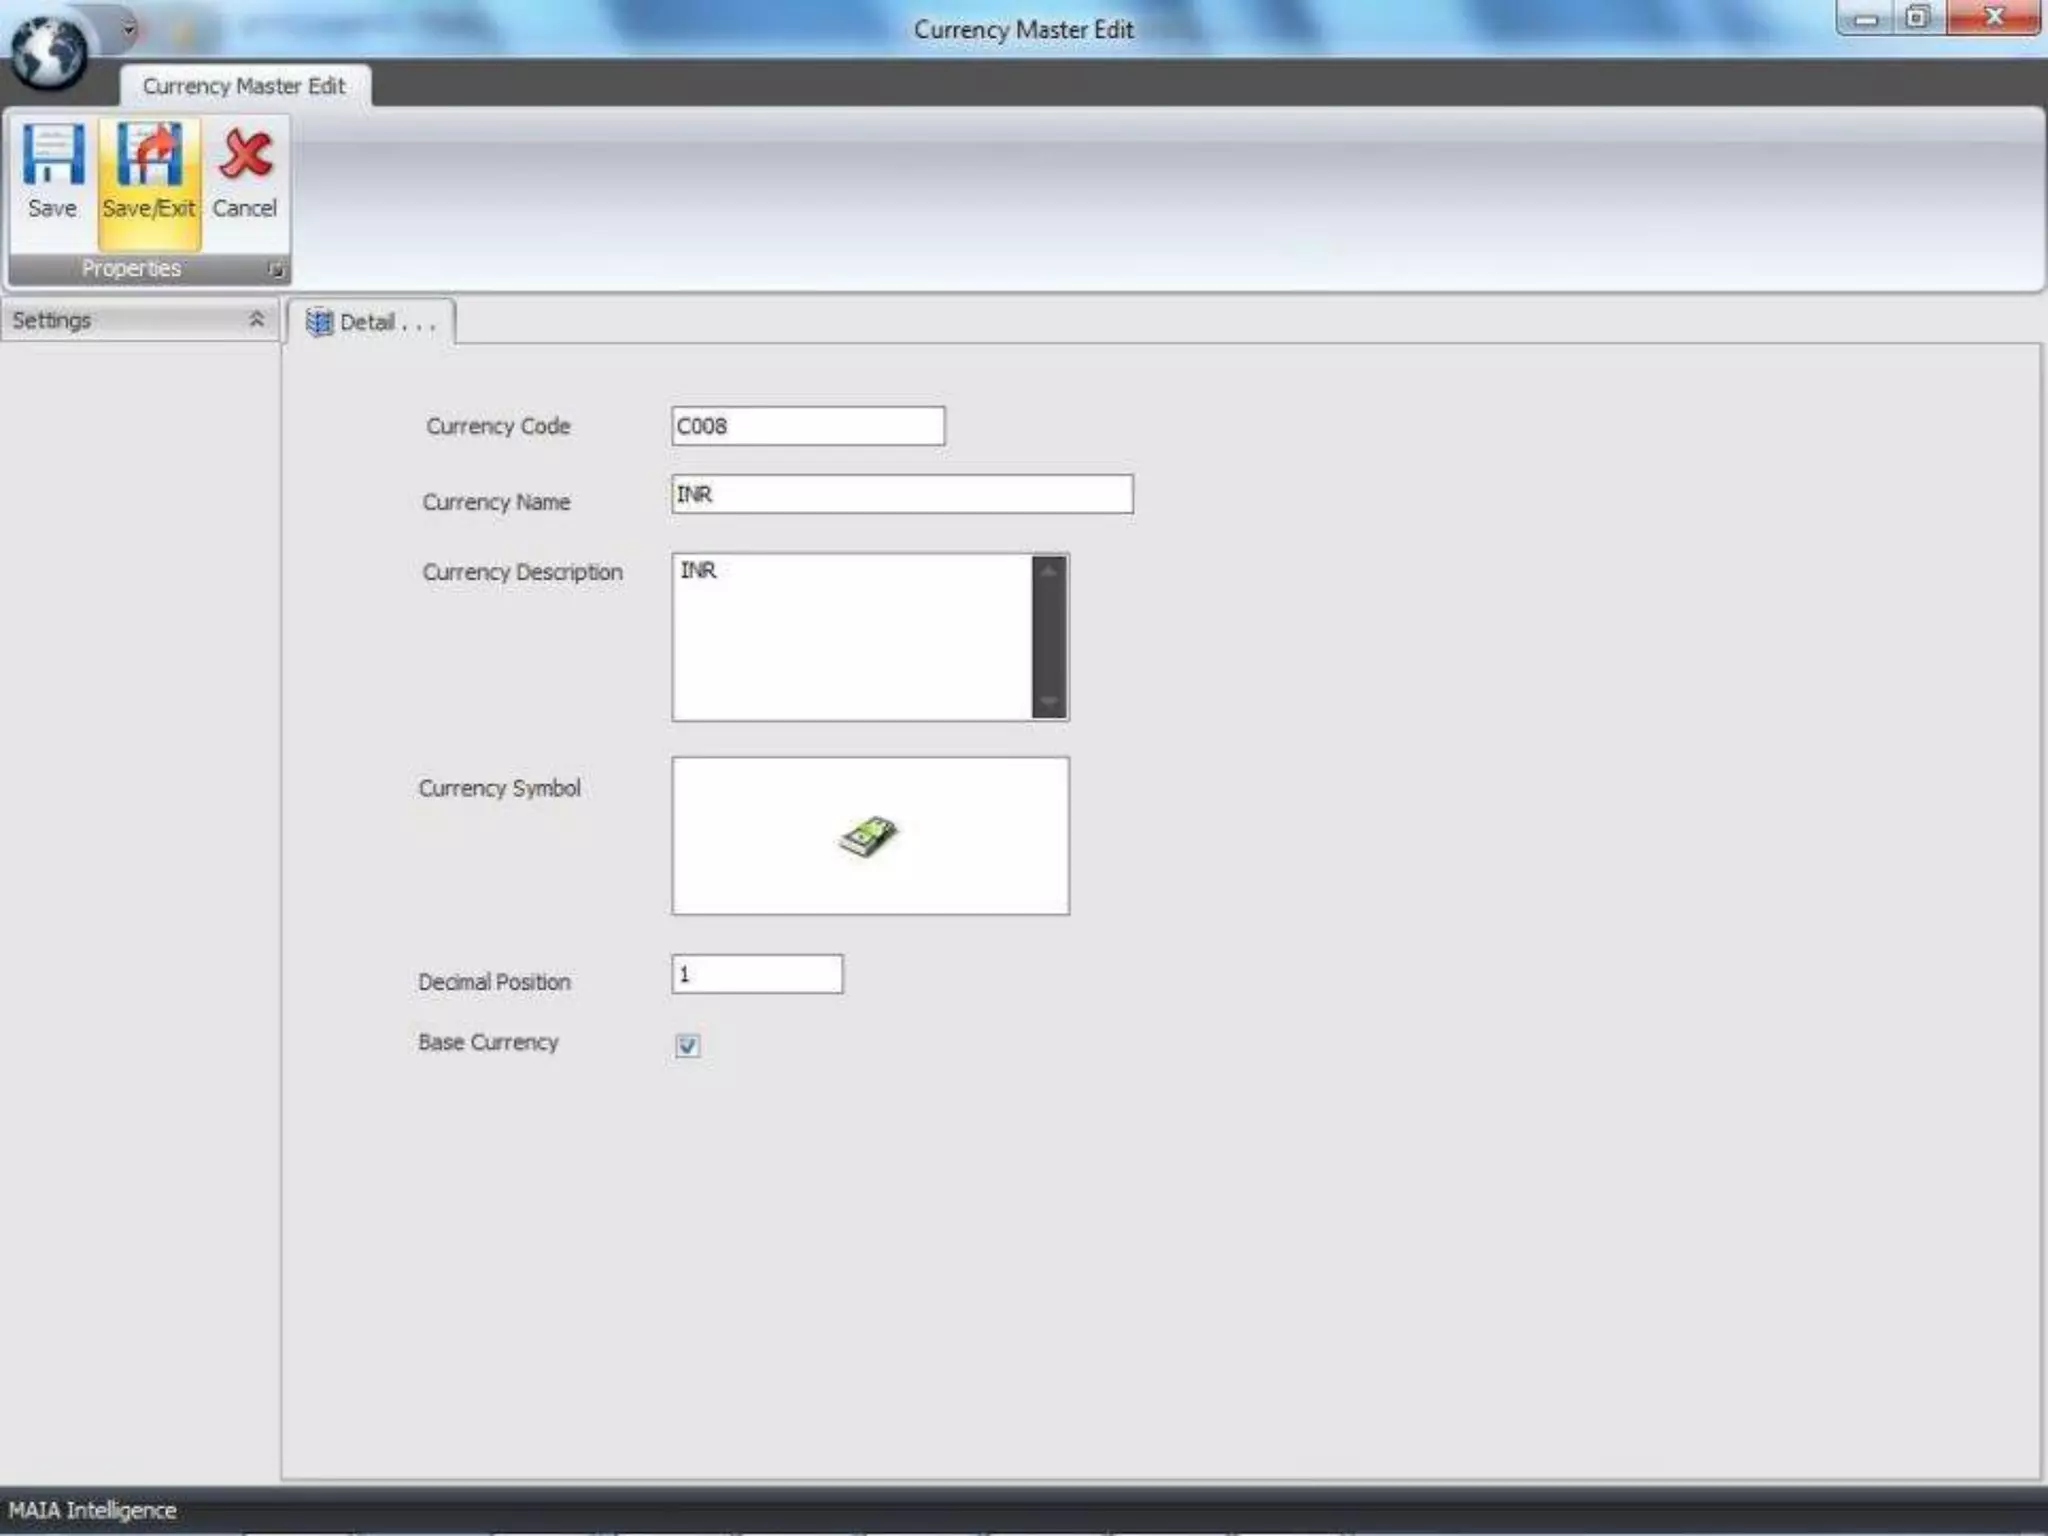Screen dimensions: 2048x1536
Task: Click the Decimal Position field
Action: point(757,974)
